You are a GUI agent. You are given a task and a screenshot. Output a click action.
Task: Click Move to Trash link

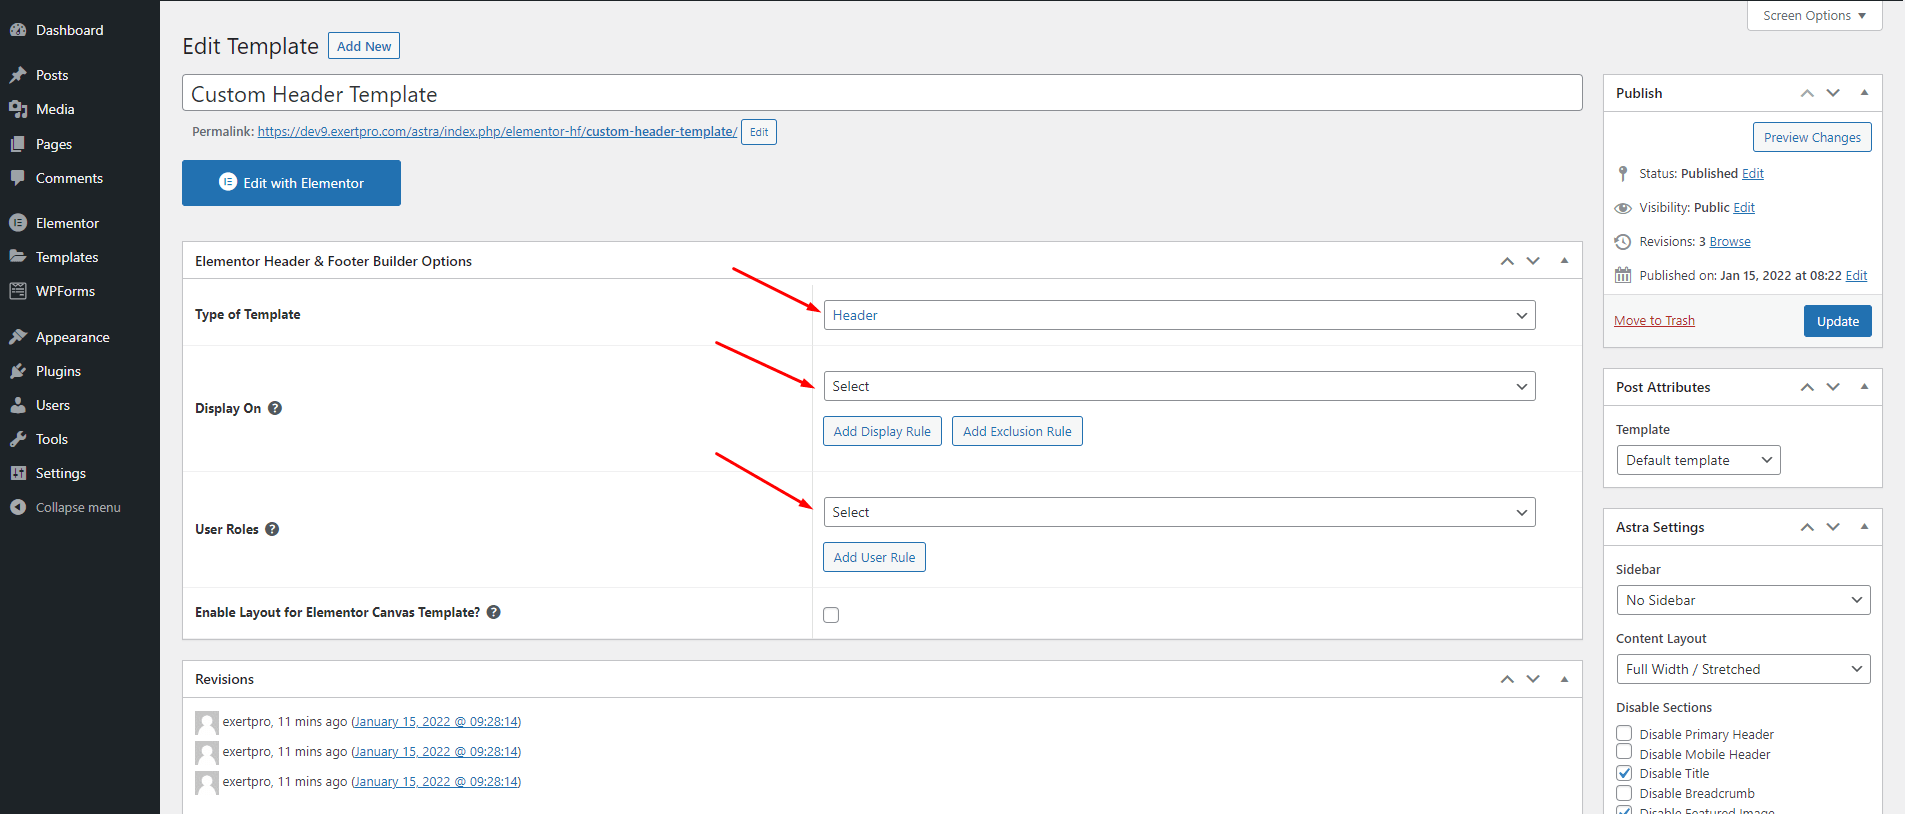[1654, 321]
